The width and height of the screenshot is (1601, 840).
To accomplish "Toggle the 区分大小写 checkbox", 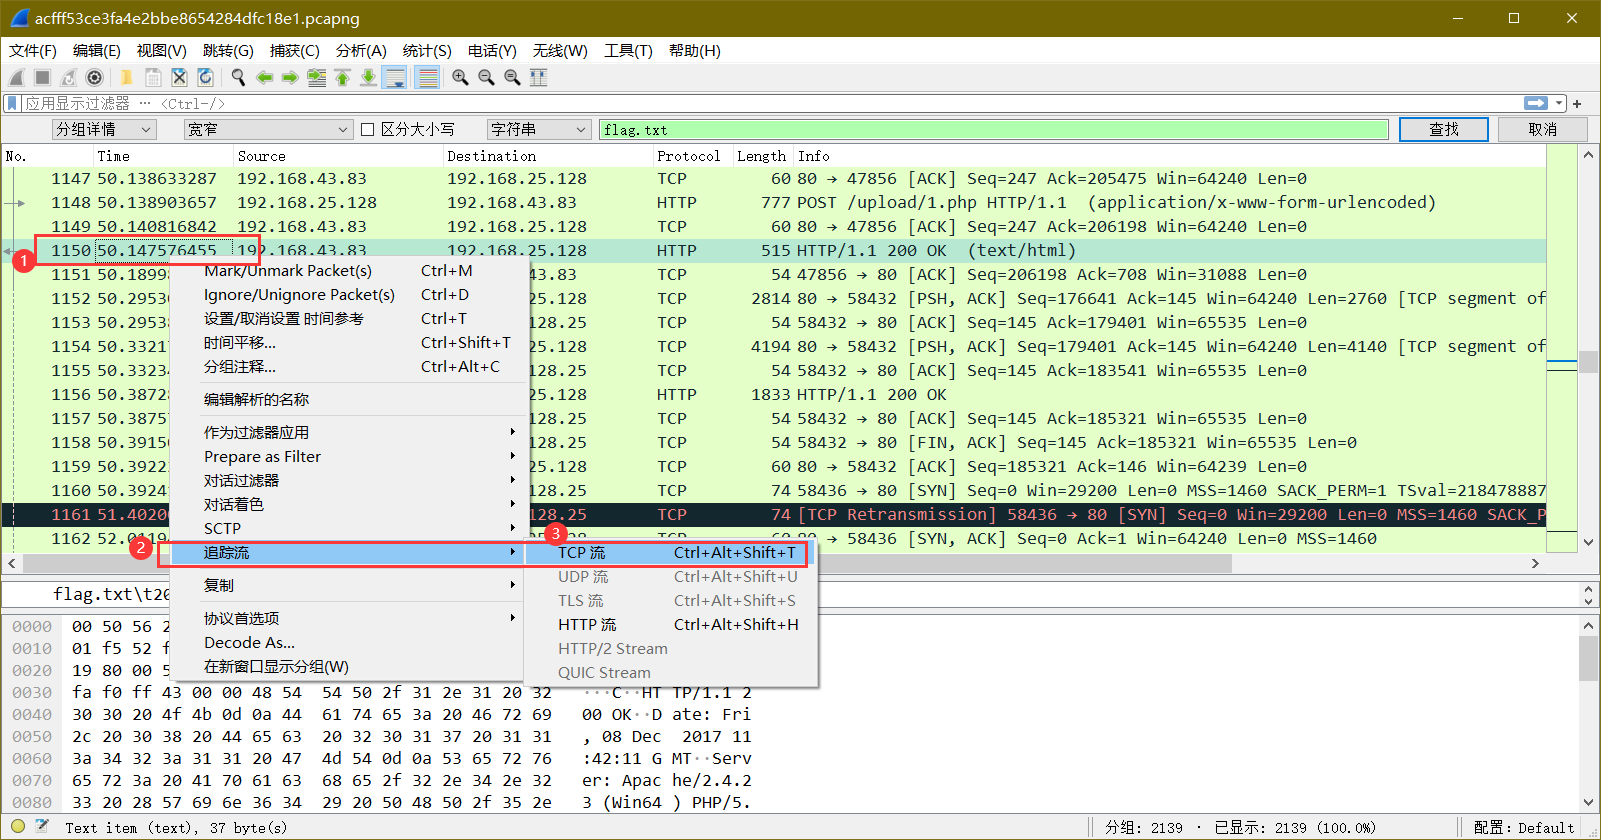I will (368, 129).
